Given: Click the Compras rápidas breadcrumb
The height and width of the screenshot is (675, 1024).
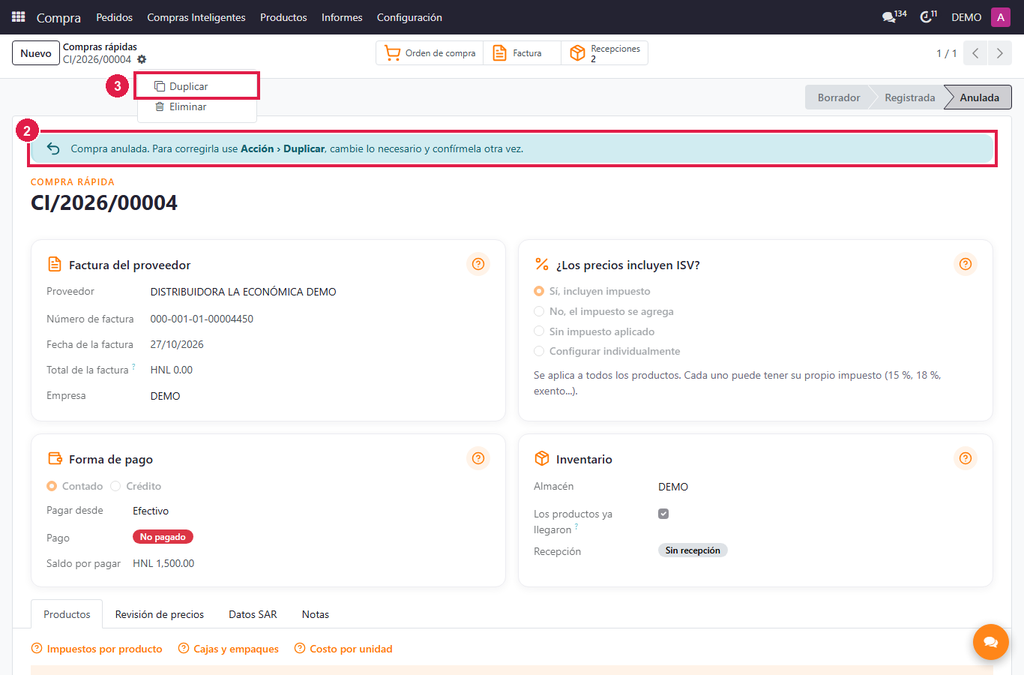Looking at the screenshot, I should (x=100, y=47).
